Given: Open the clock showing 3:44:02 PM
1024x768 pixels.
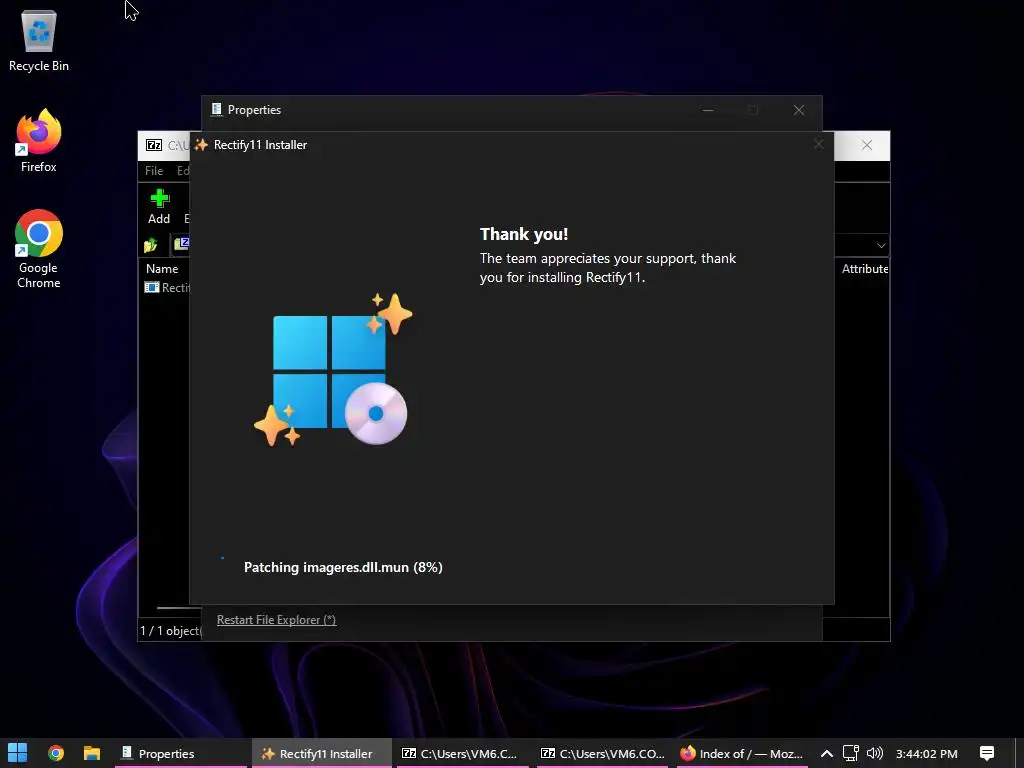Looking at the screenshot, I should click(927, 754).
